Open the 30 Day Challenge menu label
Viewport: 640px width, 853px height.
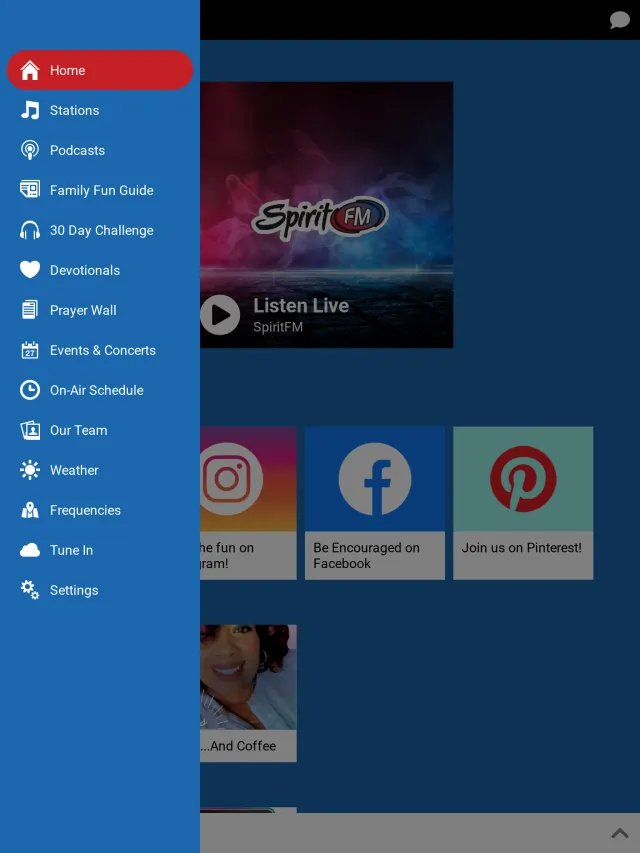point(102,230)
